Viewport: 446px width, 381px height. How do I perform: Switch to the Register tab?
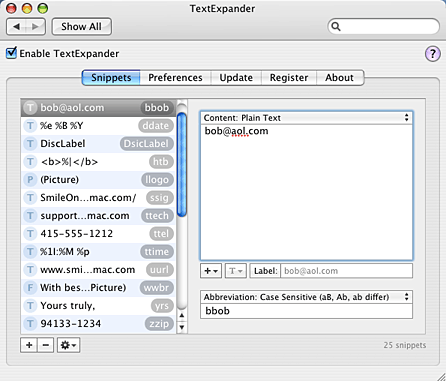click(x=289, y=78)
